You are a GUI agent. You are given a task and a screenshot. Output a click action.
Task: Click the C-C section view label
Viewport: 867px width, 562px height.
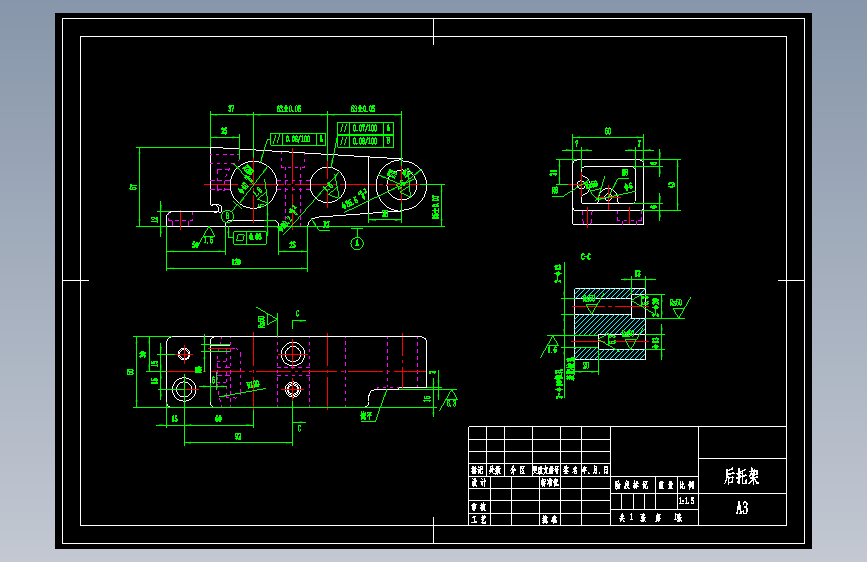586,257
